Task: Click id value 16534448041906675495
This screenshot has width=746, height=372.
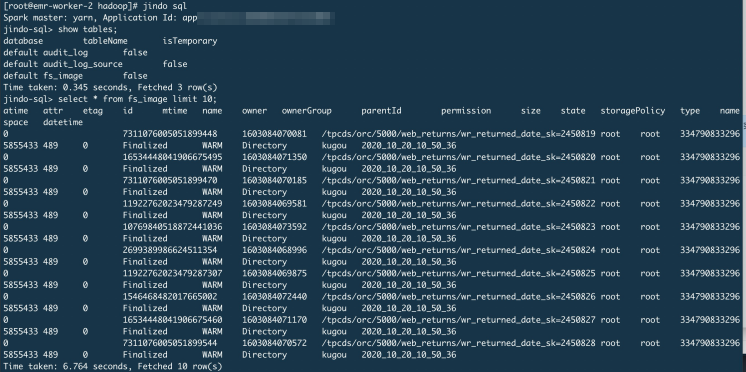Action: pos(172,157)
